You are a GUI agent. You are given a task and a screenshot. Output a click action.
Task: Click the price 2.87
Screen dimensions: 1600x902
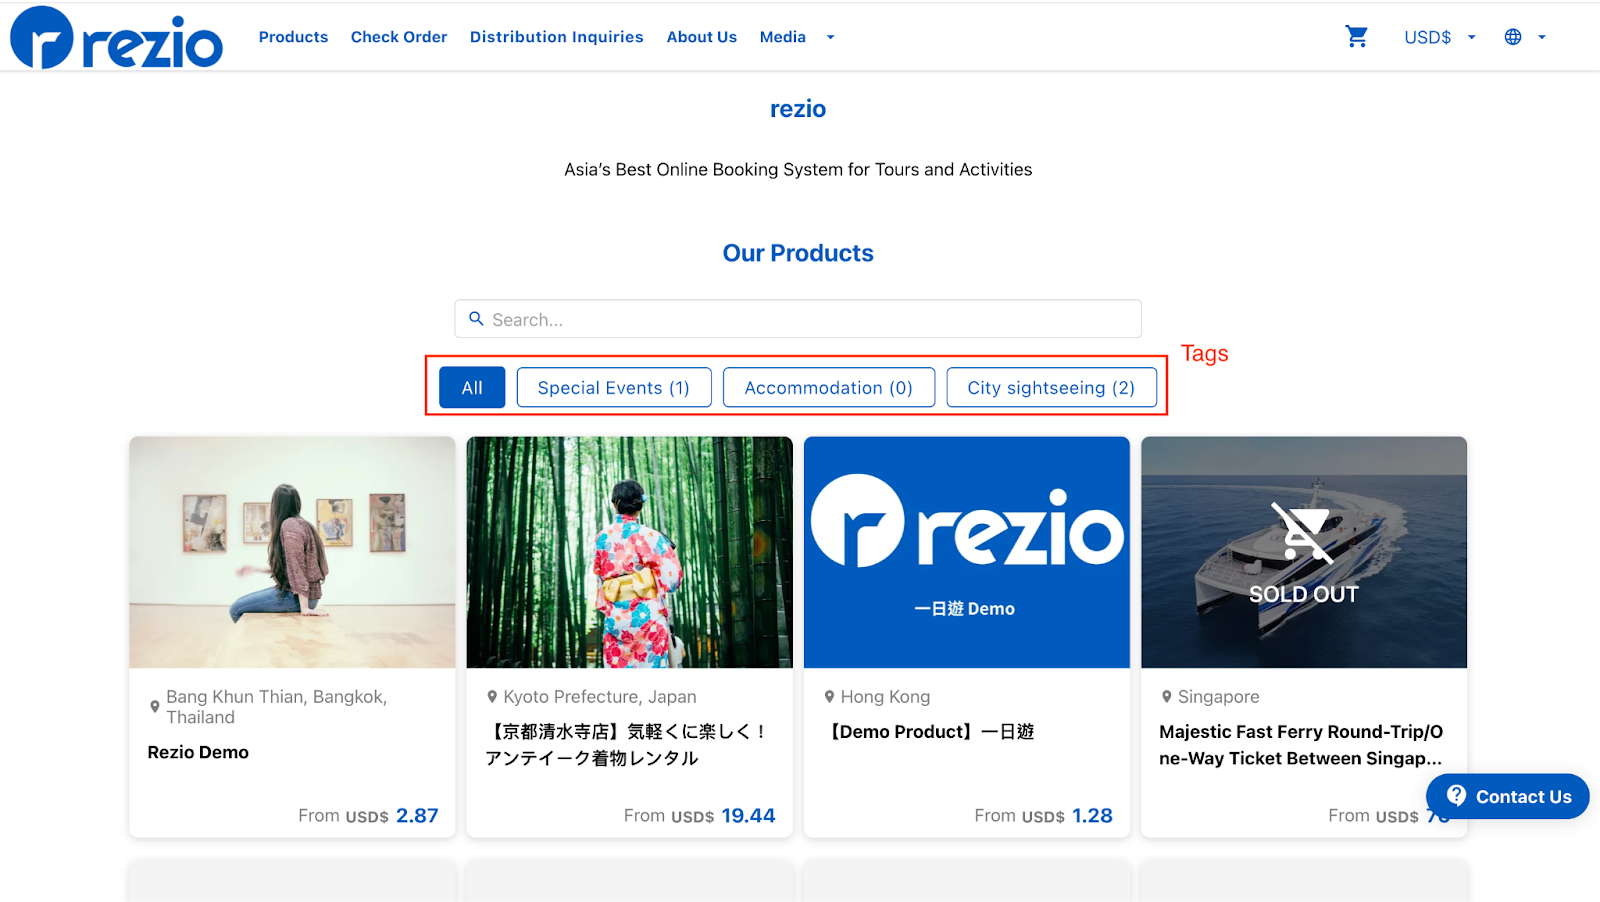click(417, 815)
